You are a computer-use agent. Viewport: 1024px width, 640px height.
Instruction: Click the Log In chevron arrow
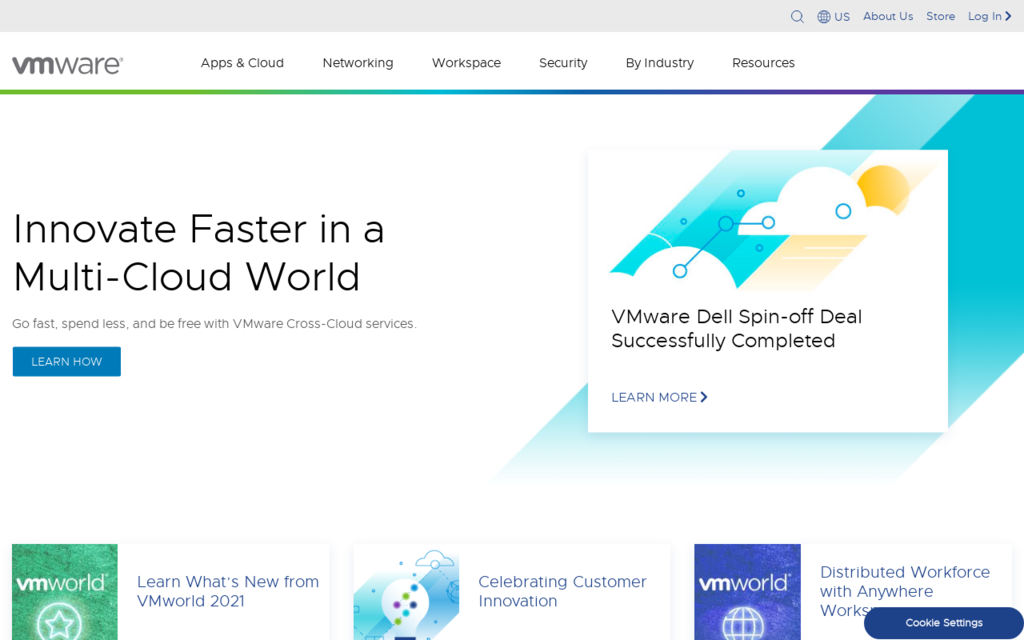(1008, 17)
